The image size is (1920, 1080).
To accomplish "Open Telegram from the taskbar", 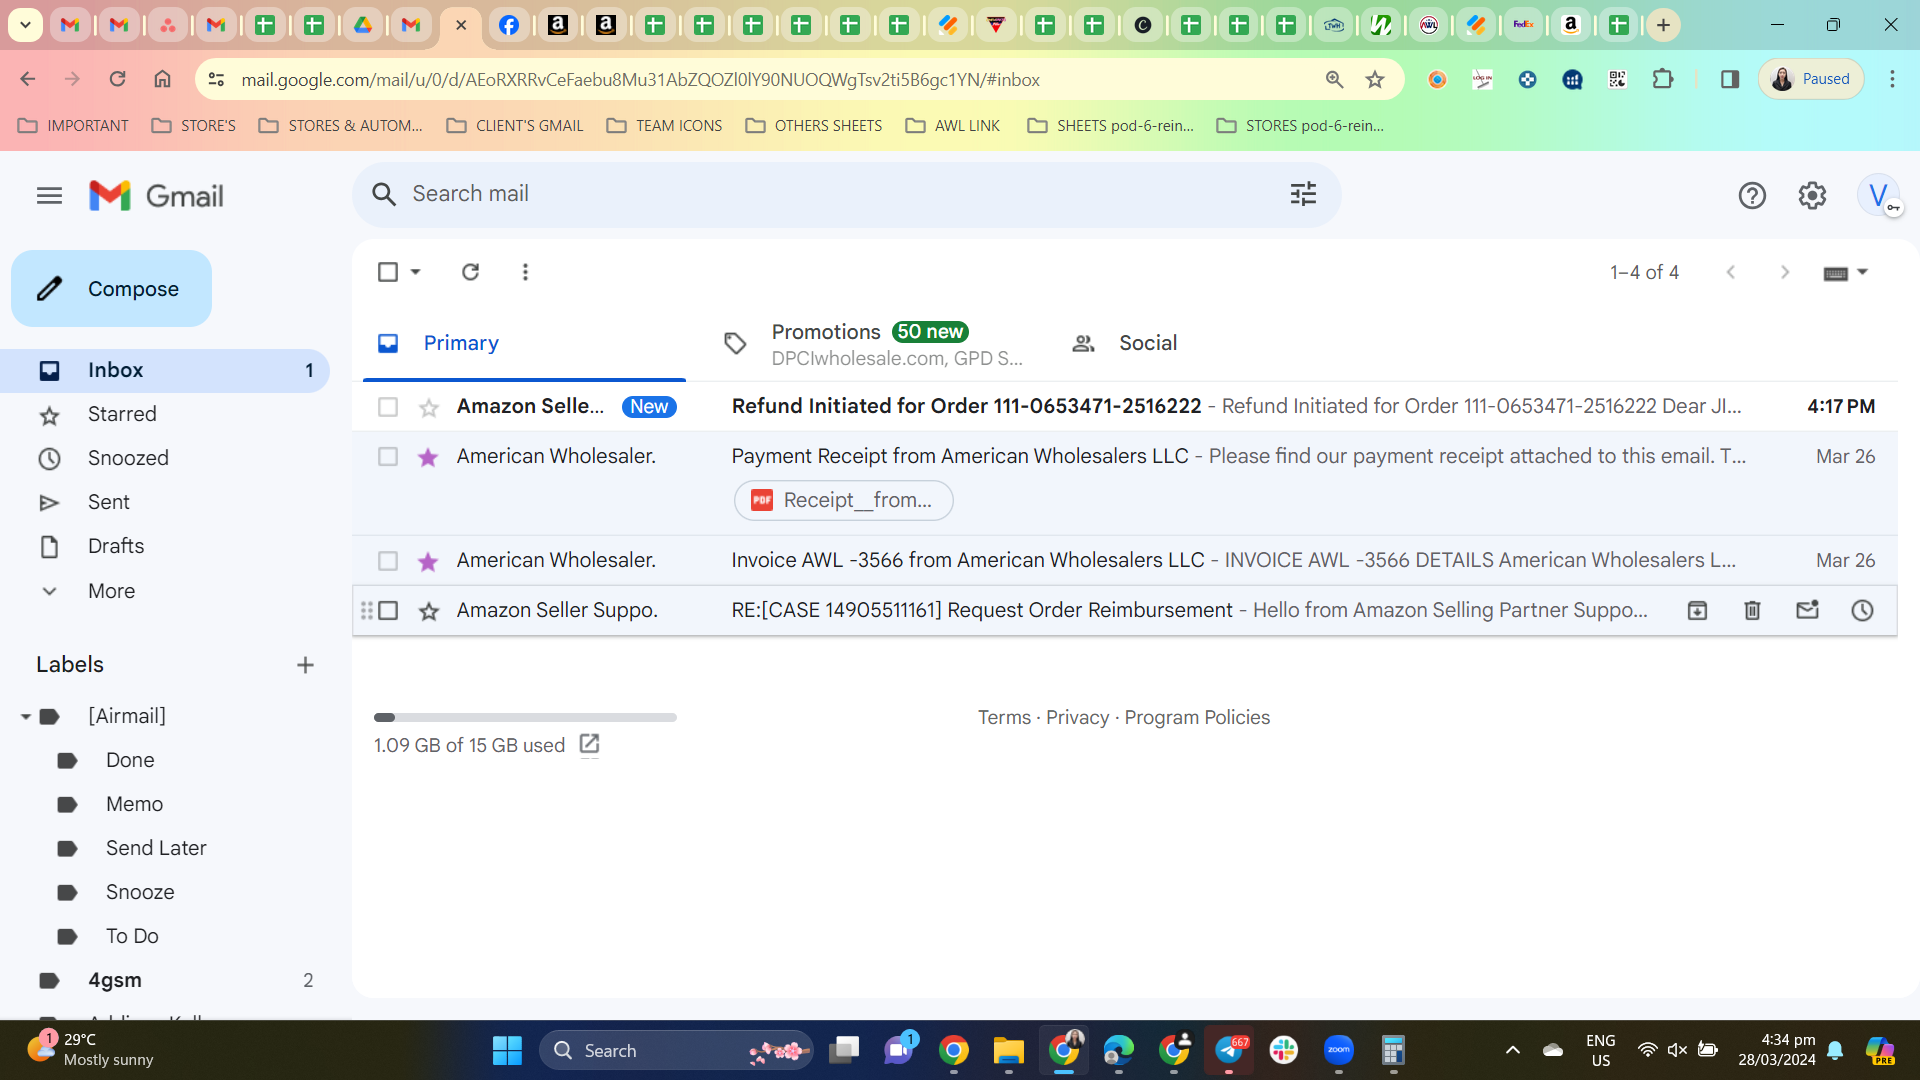I will [x=1229, y=1050].
